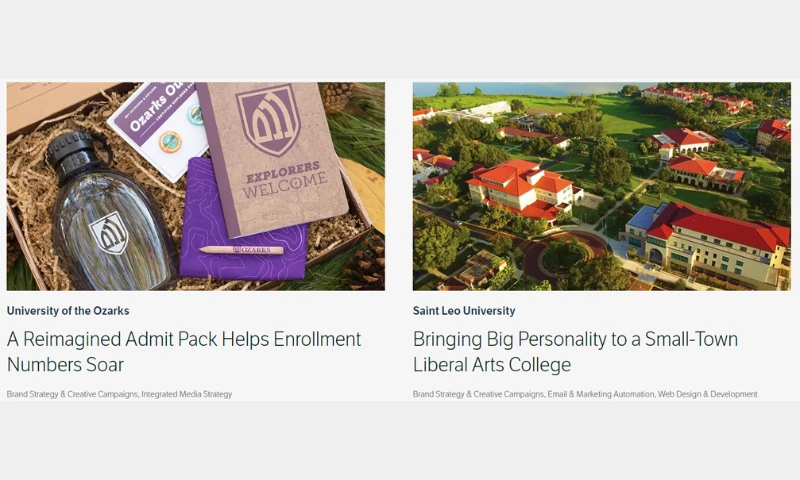Screen dimensions: 800x480
Task: Open the Bringing Big Personality case study headline
Action: 575,352
